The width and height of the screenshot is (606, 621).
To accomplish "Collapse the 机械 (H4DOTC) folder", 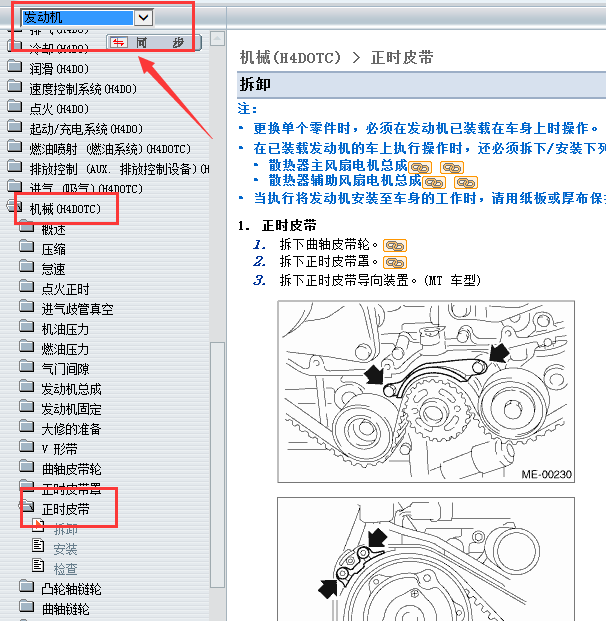I will (14, 208).
